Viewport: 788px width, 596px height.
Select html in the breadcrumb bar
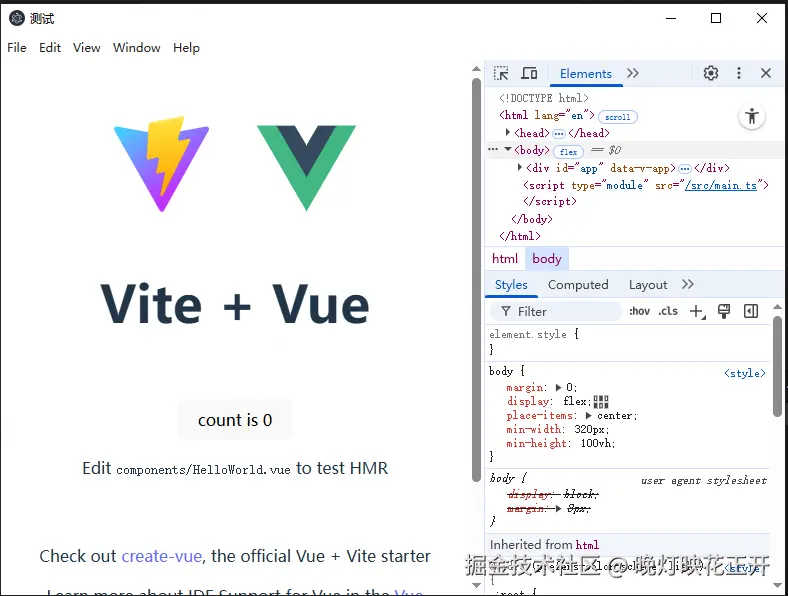point(505,259)
